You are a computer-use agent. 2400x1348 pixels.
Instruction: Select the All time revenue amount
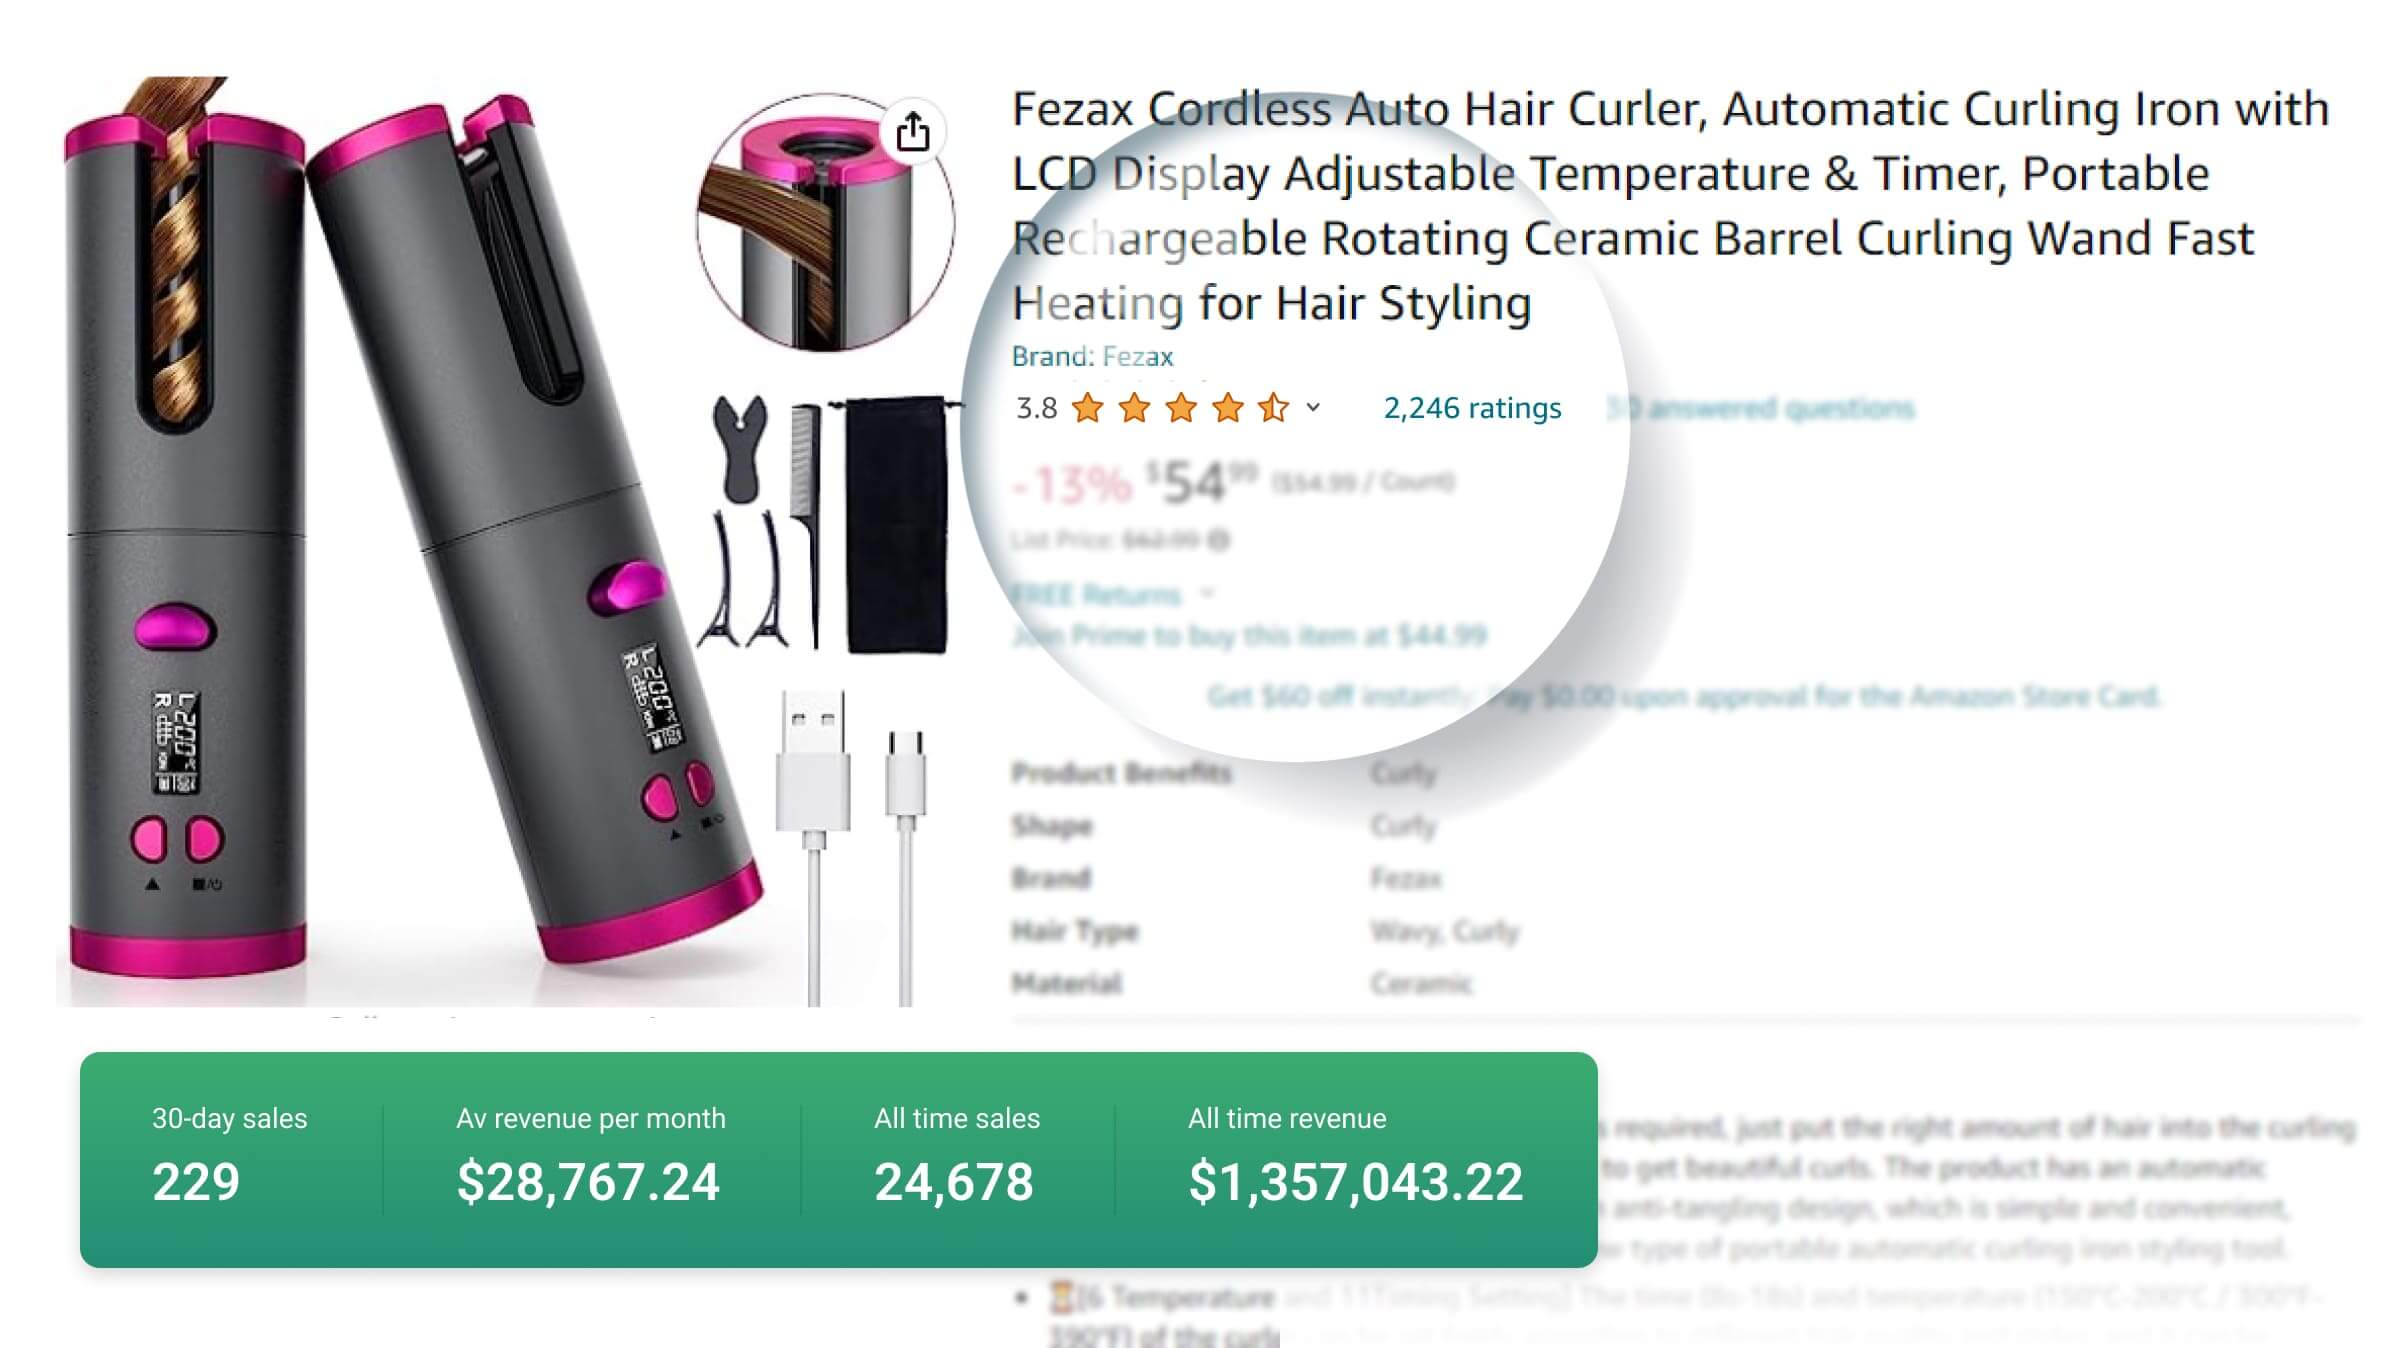[x=1355, y=1182]
